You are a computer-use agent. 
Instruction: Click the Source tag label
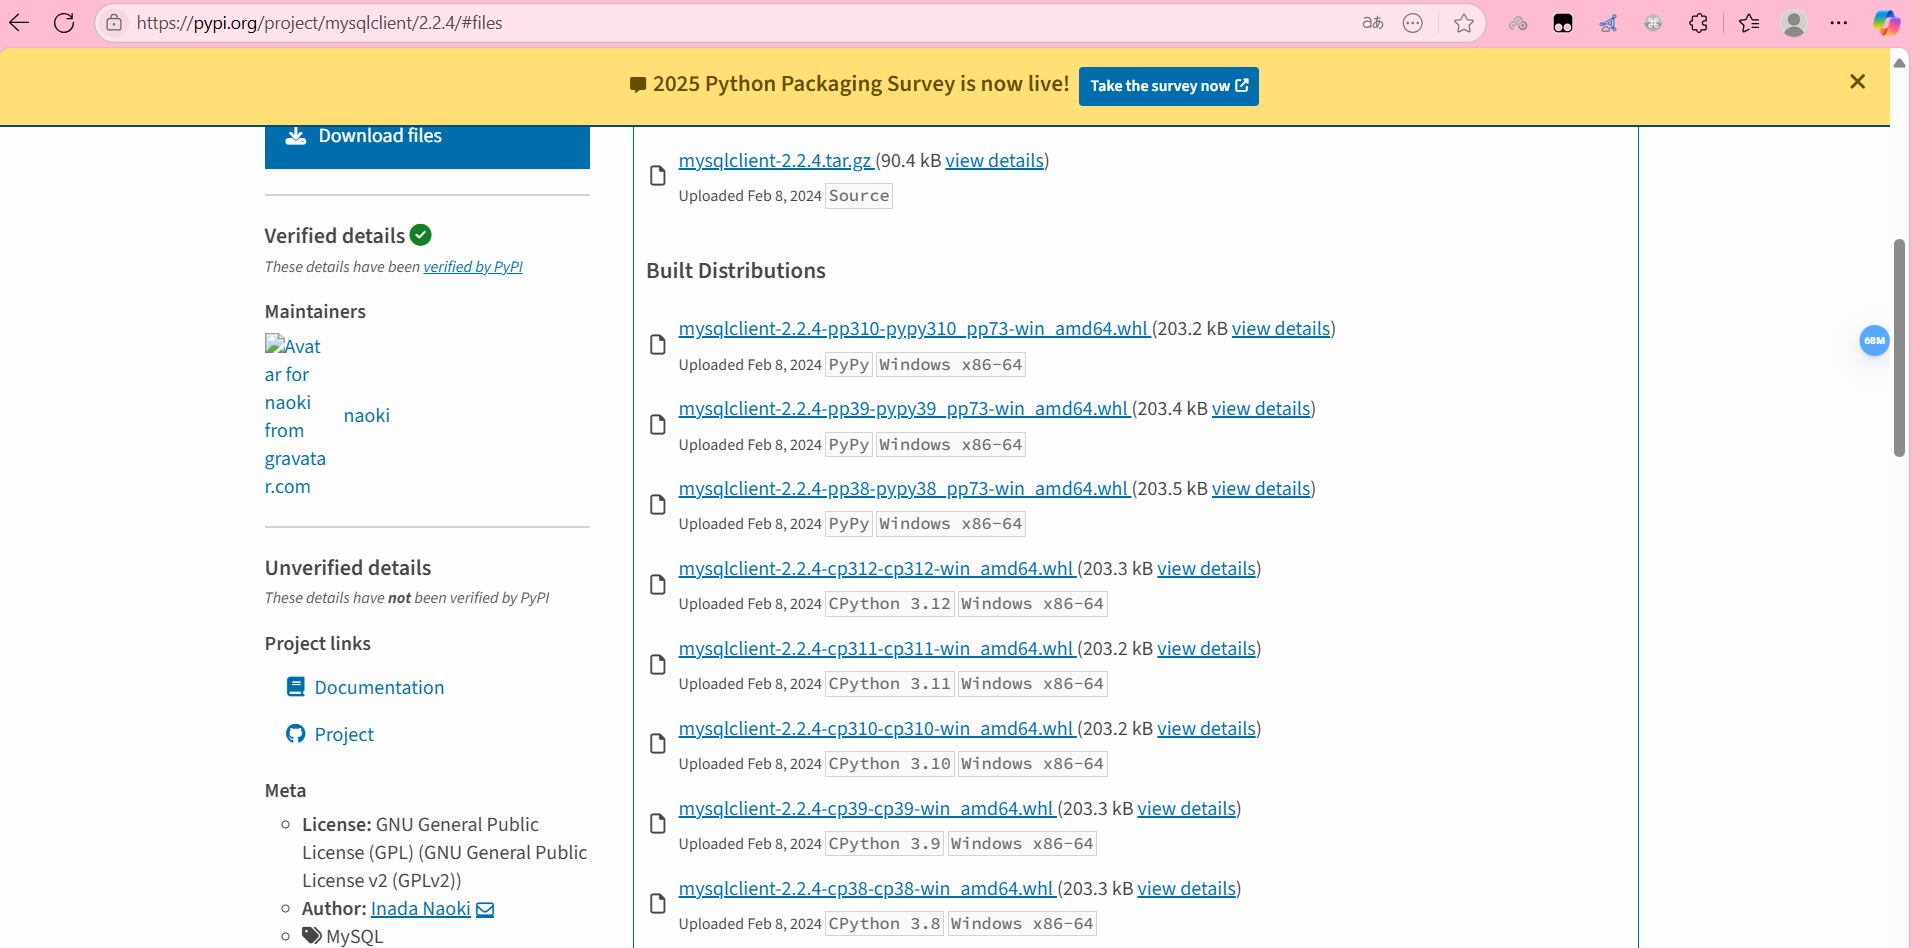pos(859,196)
